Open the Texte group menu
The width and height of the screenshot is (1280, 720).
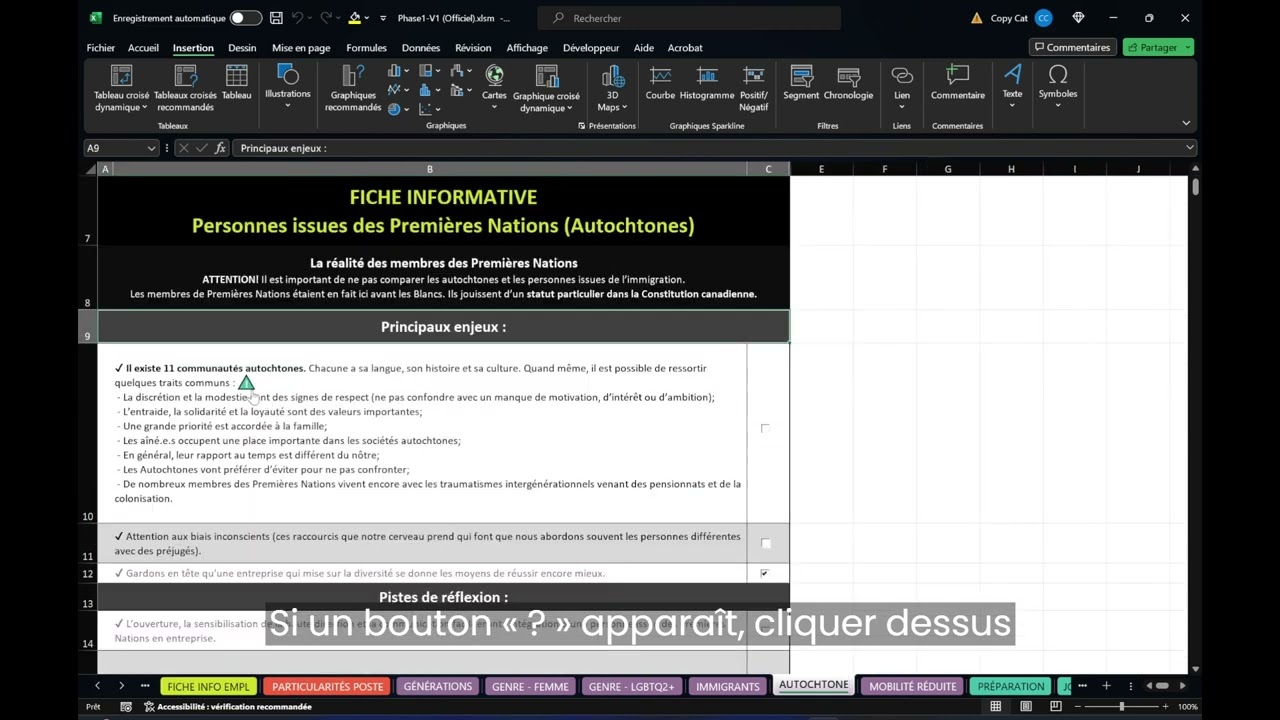1013,86
